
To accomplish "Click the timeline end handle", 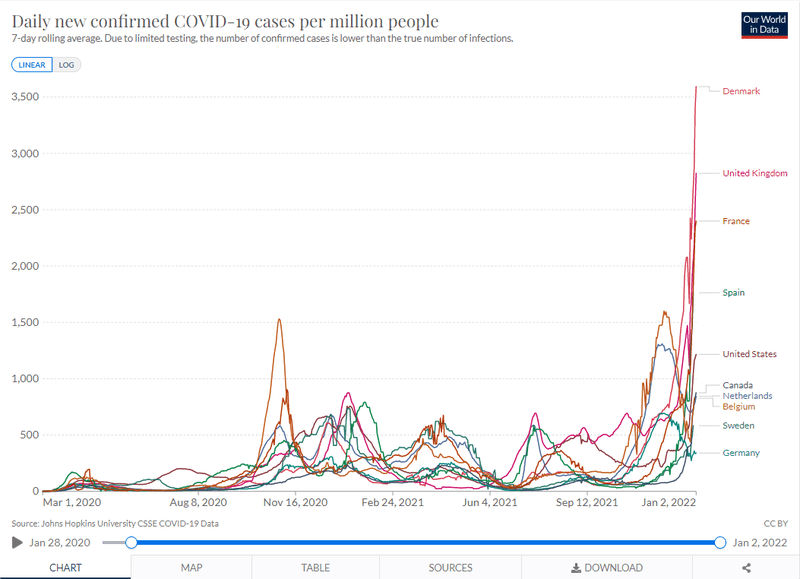I will 720,542.
